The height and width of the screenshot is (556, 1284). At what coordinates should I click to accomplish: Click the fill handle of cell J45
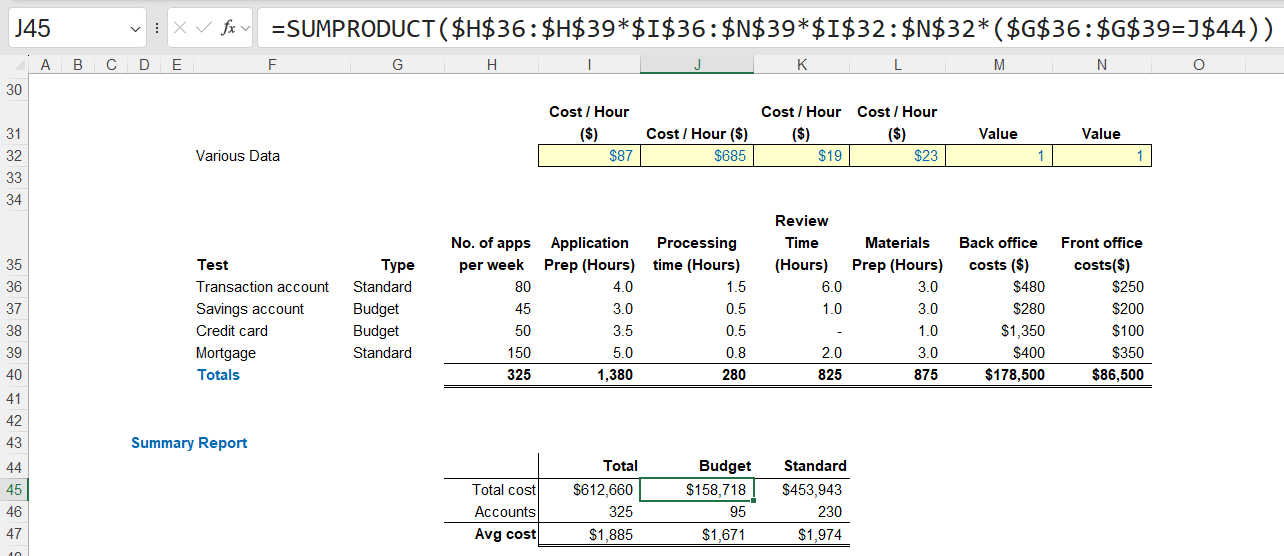coord(753,500)
